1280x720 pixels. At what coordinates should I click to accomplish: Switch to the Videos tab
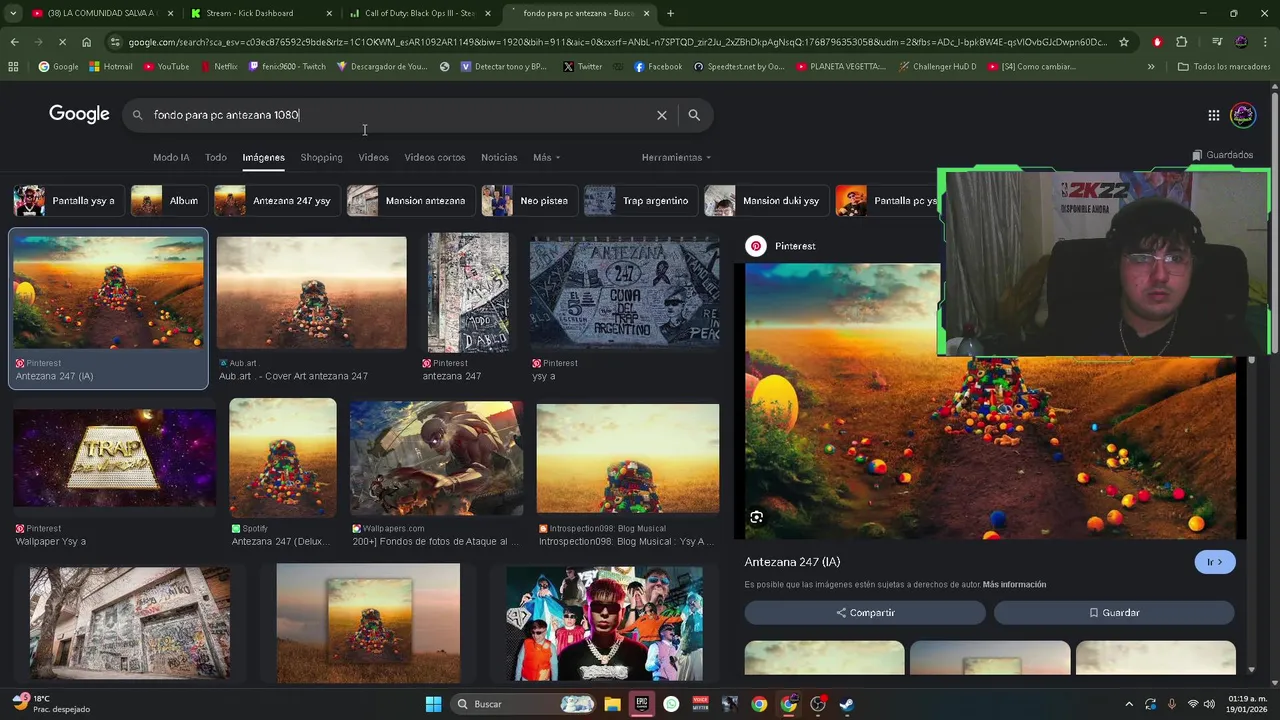pos(373,157)
